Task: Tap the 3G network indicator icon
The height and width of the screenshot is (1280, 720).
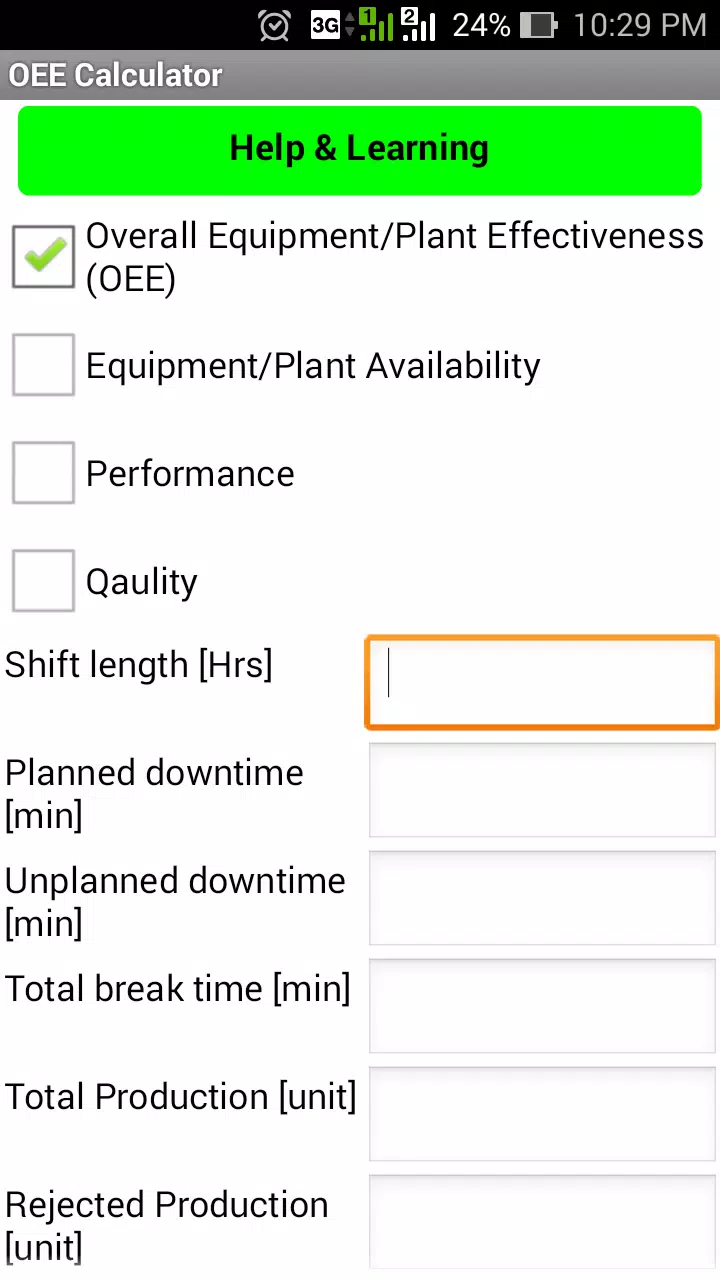Action: tap(325, 25)
